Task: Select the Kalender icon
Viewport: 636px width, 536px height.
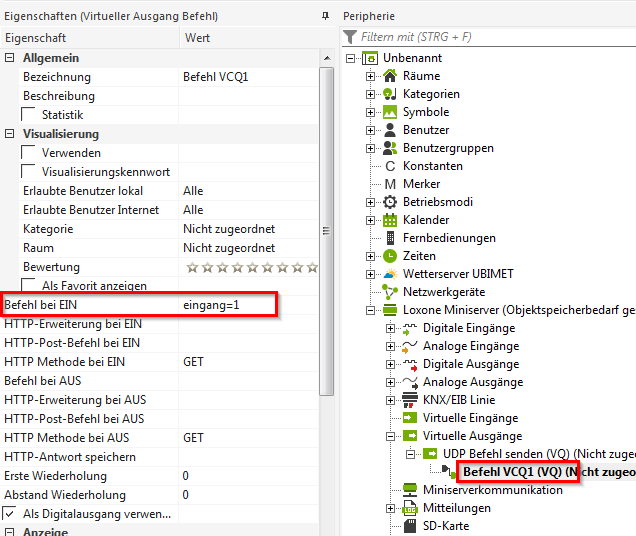Action: (390, 220)
